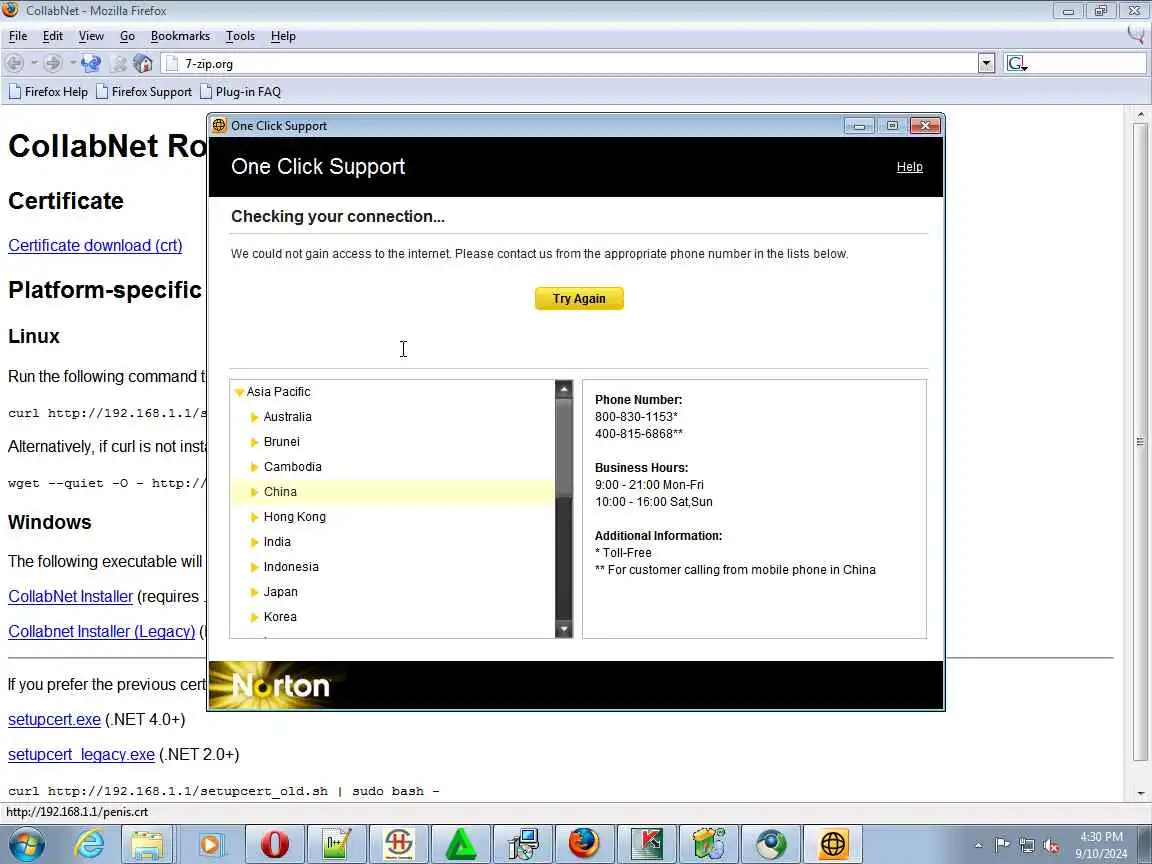The width and height of the screenshot is (1152, 864).
Task: Expand the Hong Kong arrow in country list
Action: [254, 517]
